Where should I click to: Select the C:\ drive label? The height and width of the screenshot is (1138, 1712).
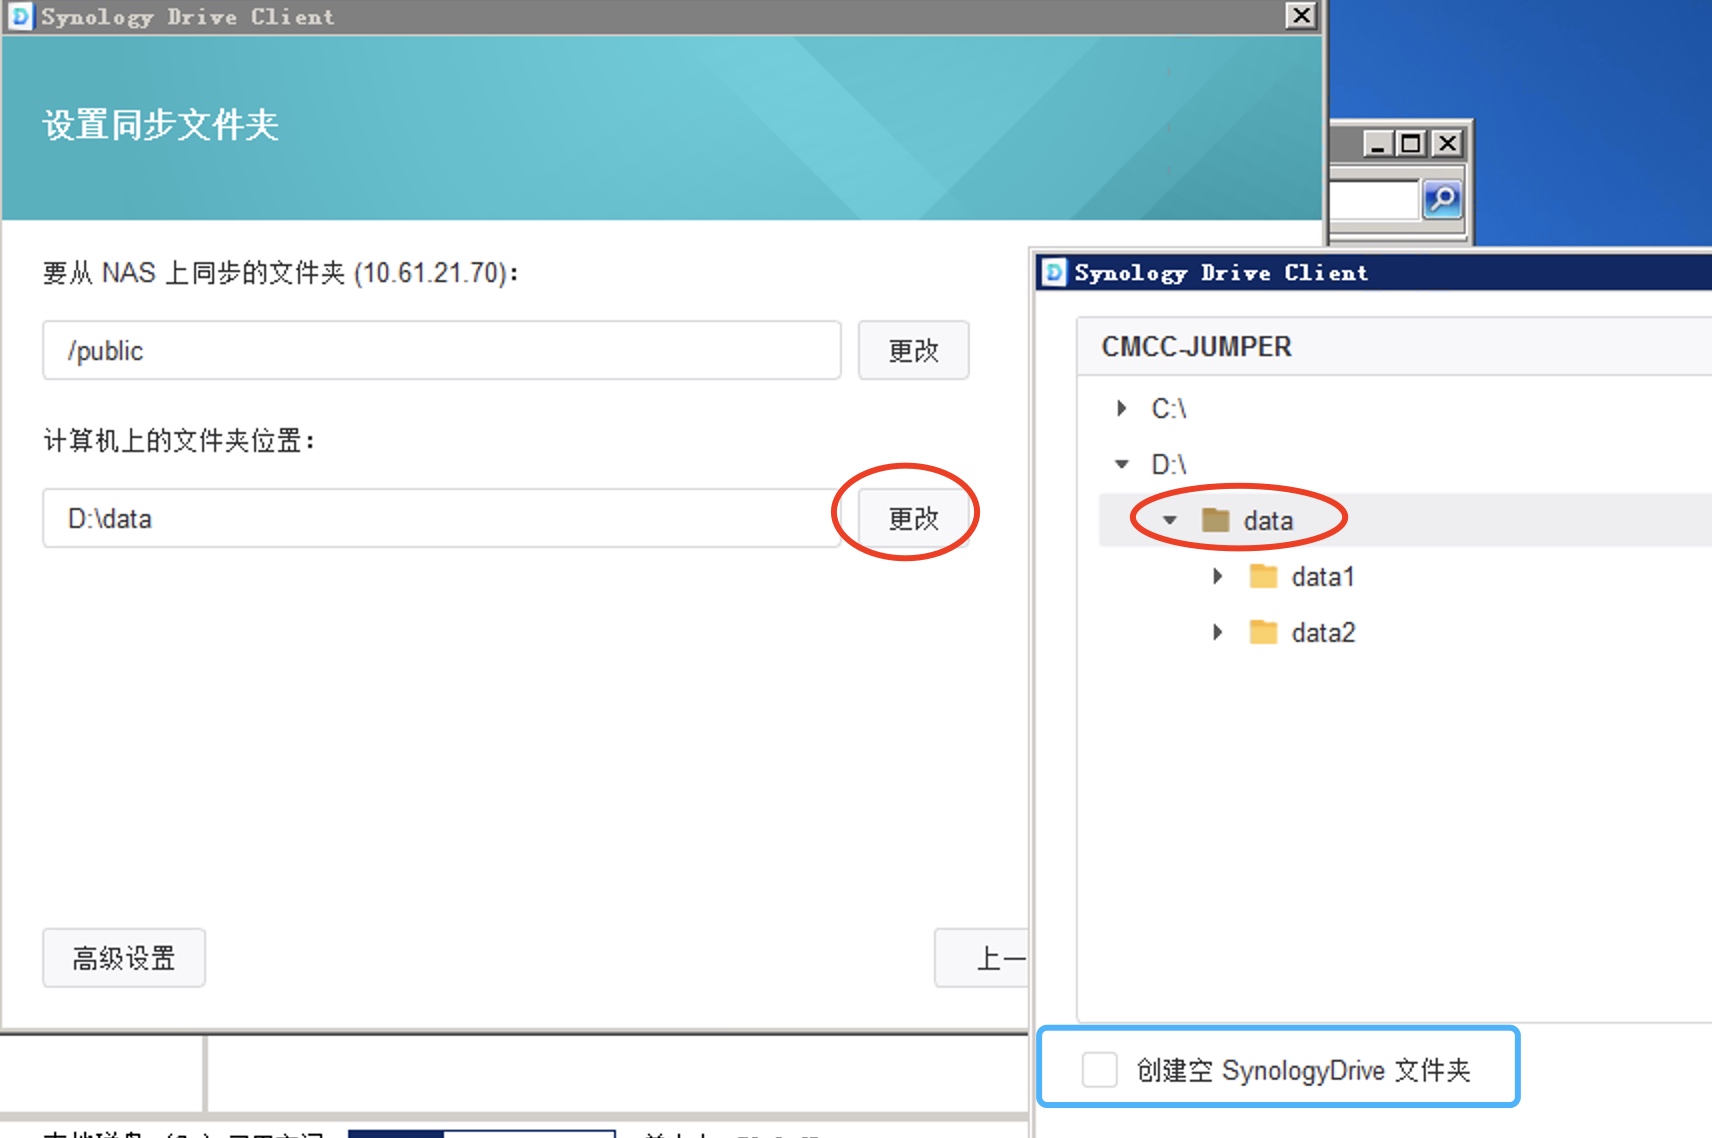(1168, 408)
